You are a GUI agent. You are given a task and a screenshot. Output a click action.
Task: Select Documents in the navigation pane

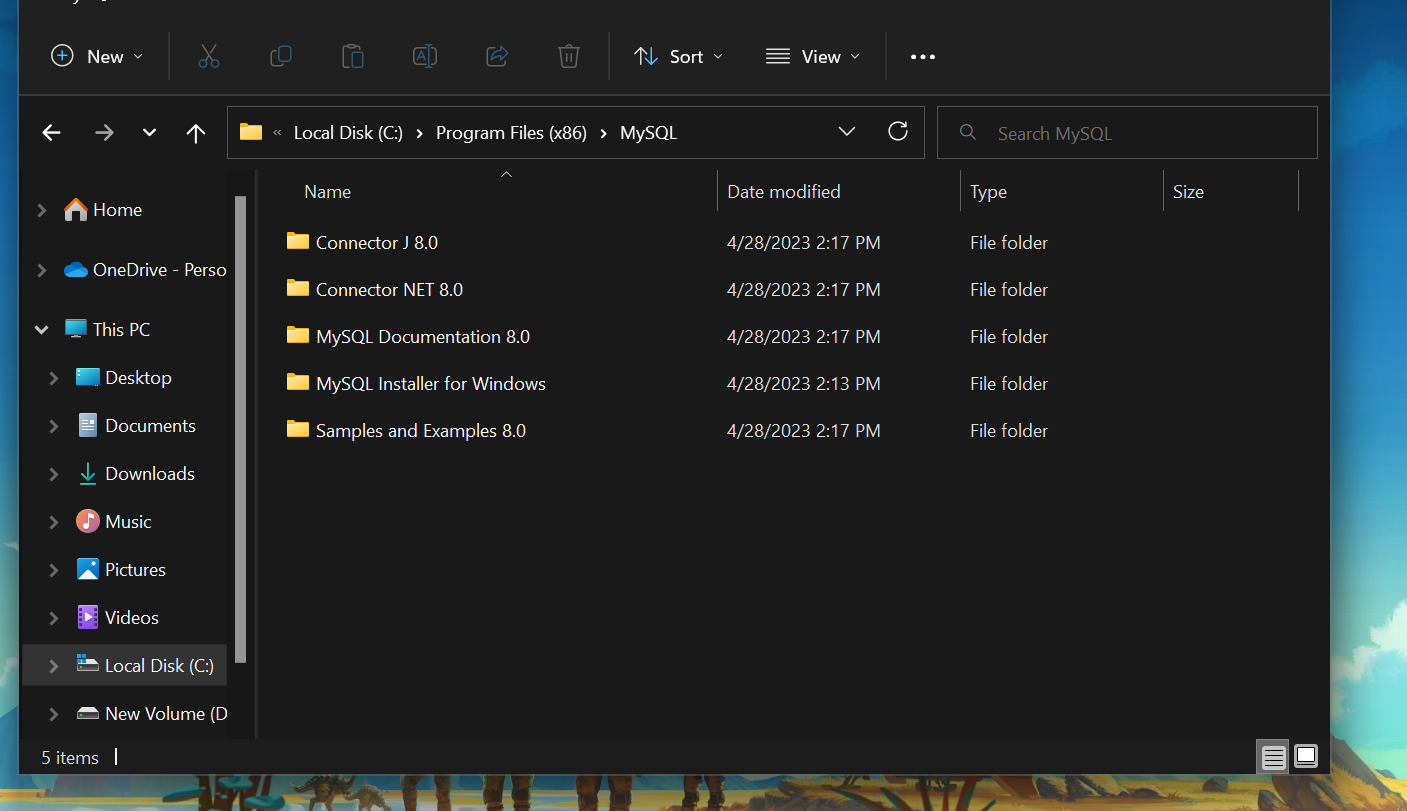(x=150, y=426)
